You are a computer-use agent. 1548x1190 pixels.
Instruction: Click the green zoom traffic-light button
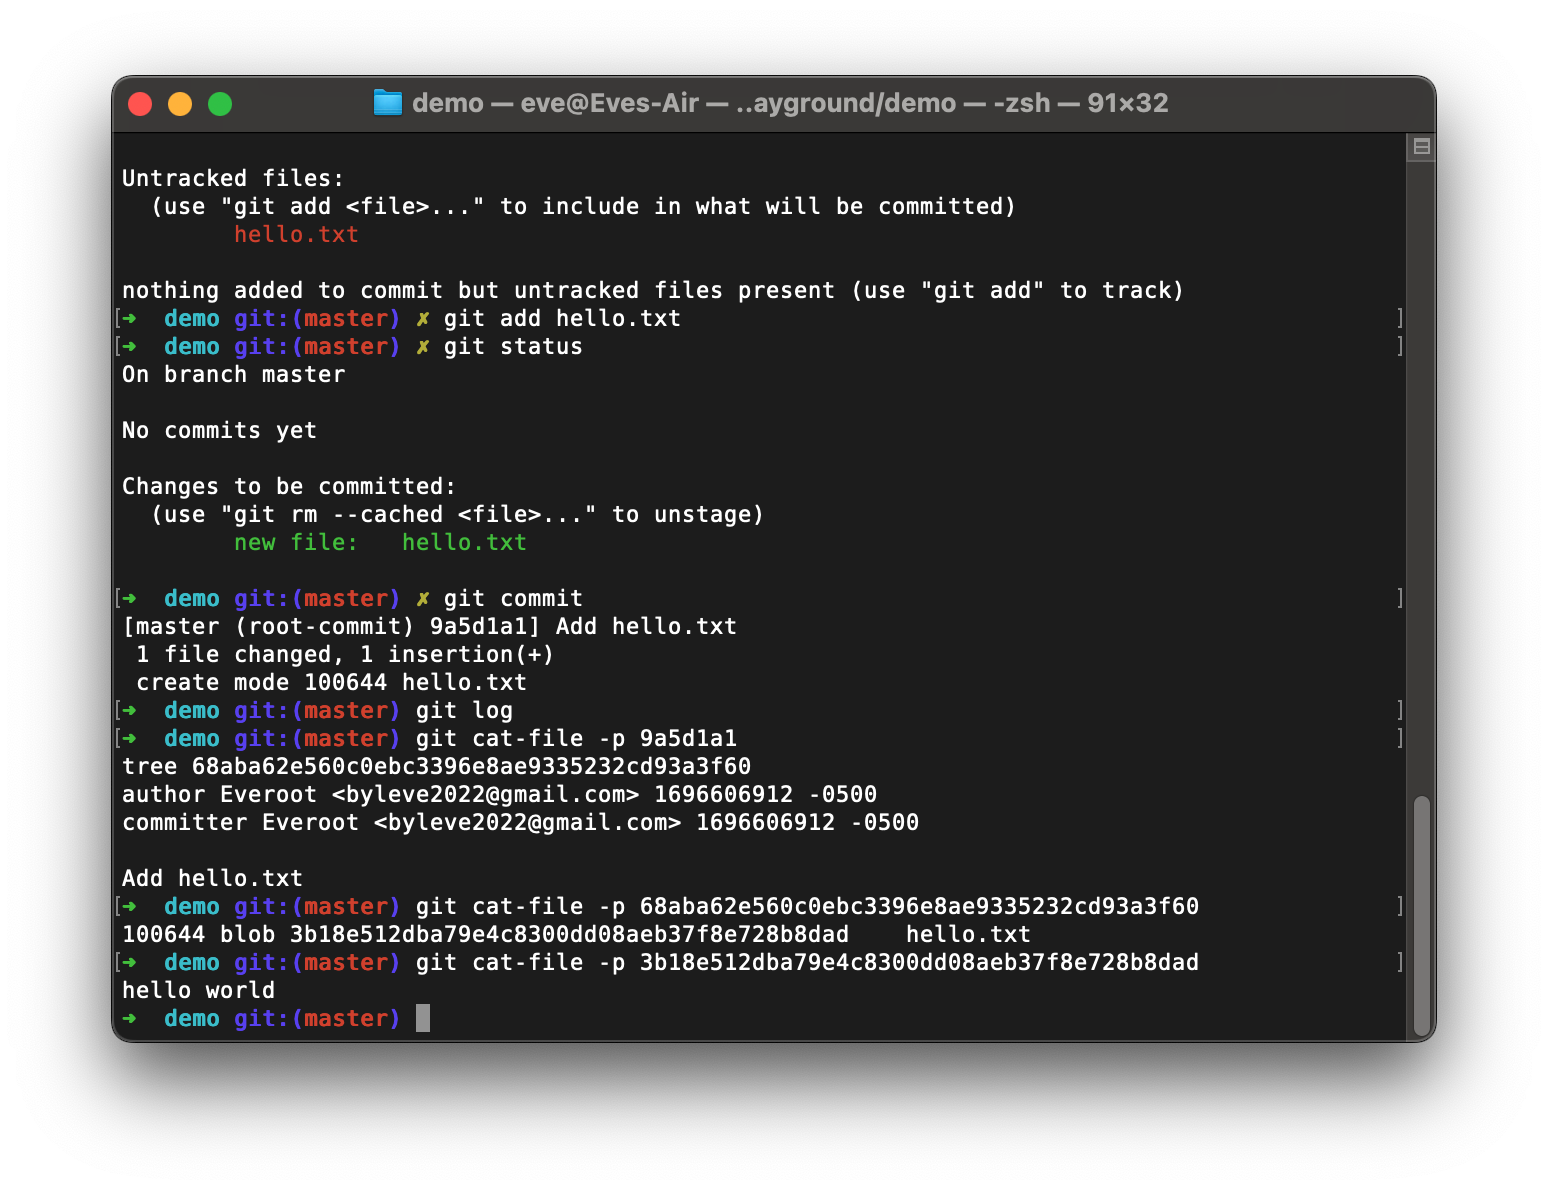(220, 103)
